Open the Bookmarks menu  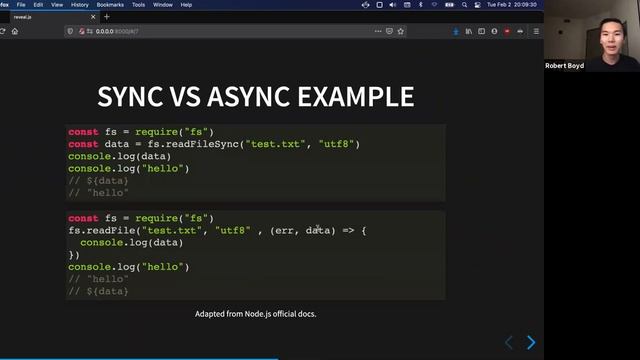coord(110,5)
